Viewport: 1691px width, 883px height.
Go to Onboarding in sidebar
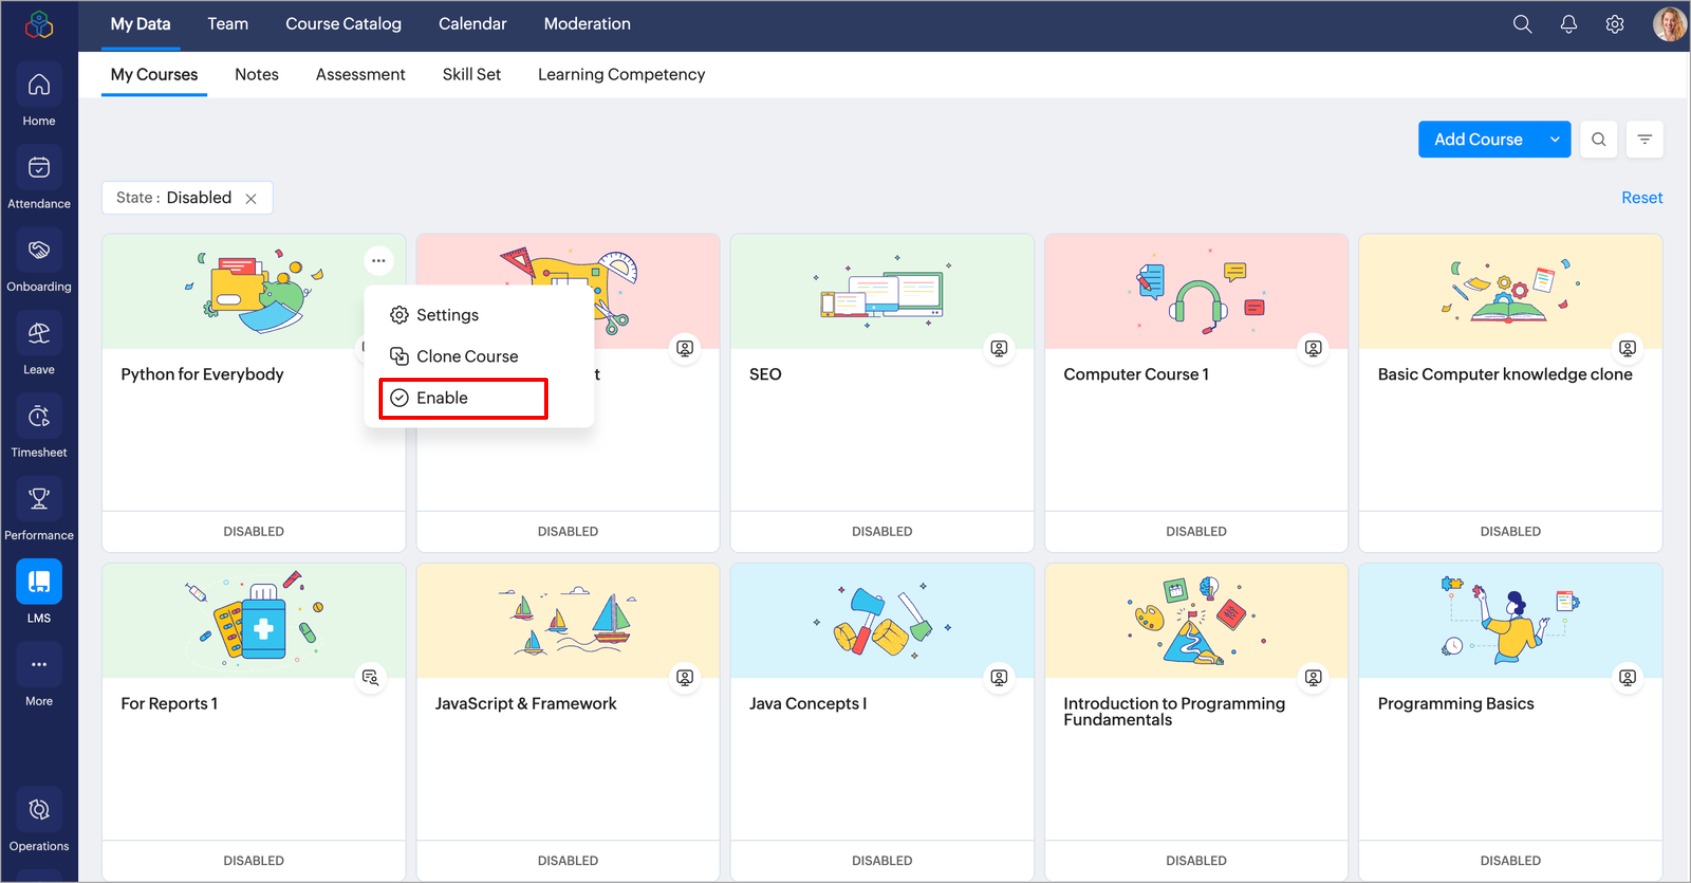coord(39,262)
